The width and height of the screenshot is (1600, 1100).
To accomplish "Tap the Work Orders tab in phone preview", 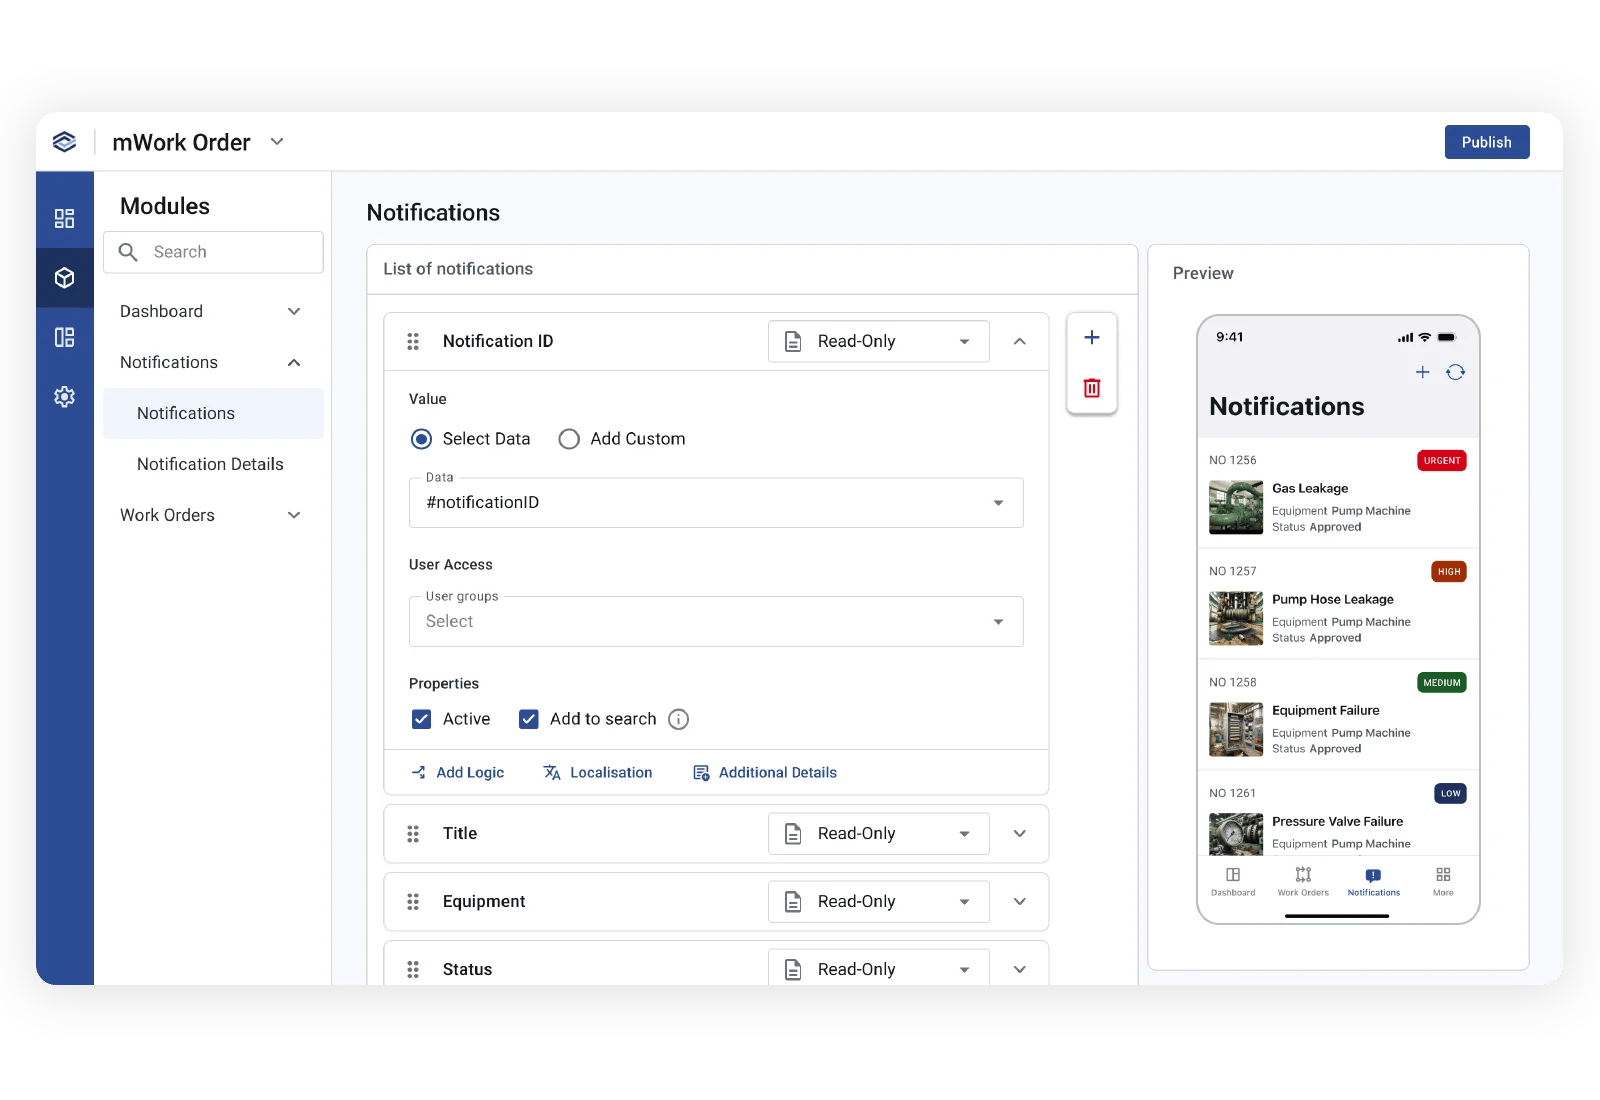I will [x=1303, y=882].
